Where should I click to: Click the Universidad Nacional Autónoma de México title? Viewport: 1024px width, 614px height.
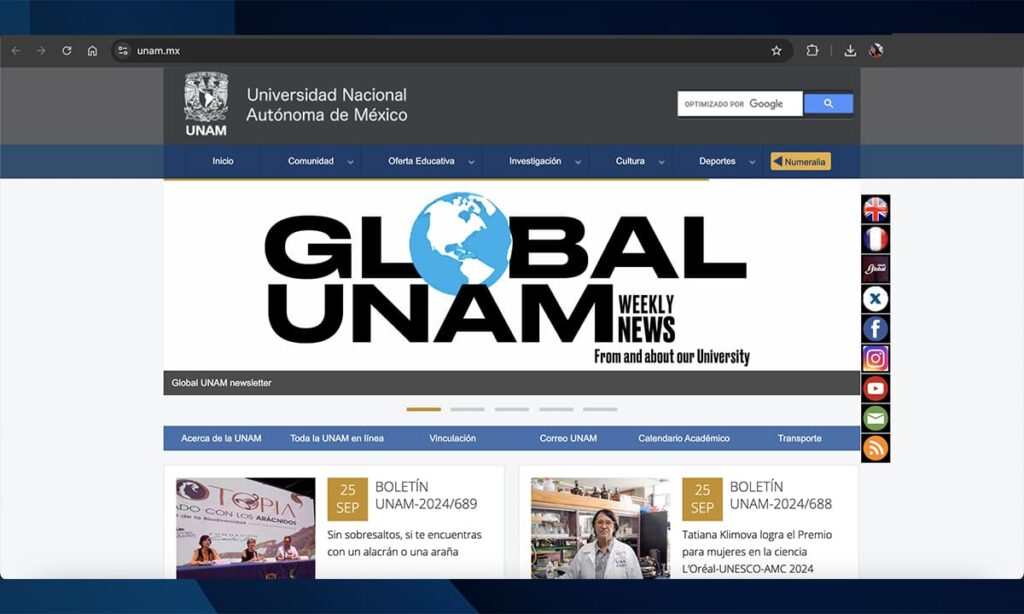[x=327, y=105]
